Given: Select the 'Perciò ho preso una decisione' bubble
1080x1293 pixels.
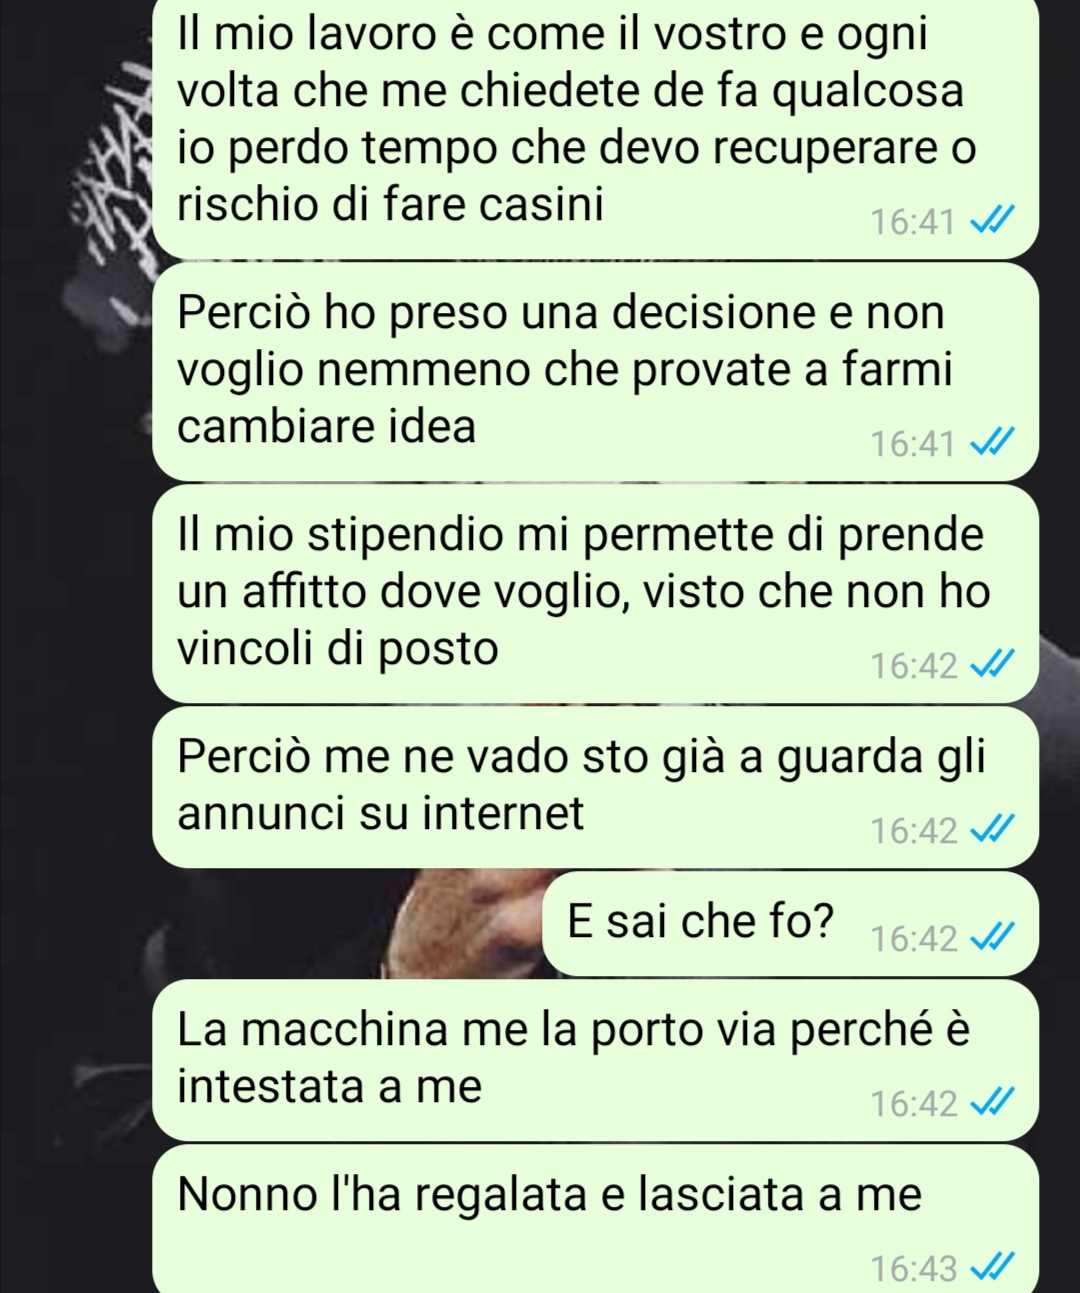Looking at the screenshot, I should 596,372.
